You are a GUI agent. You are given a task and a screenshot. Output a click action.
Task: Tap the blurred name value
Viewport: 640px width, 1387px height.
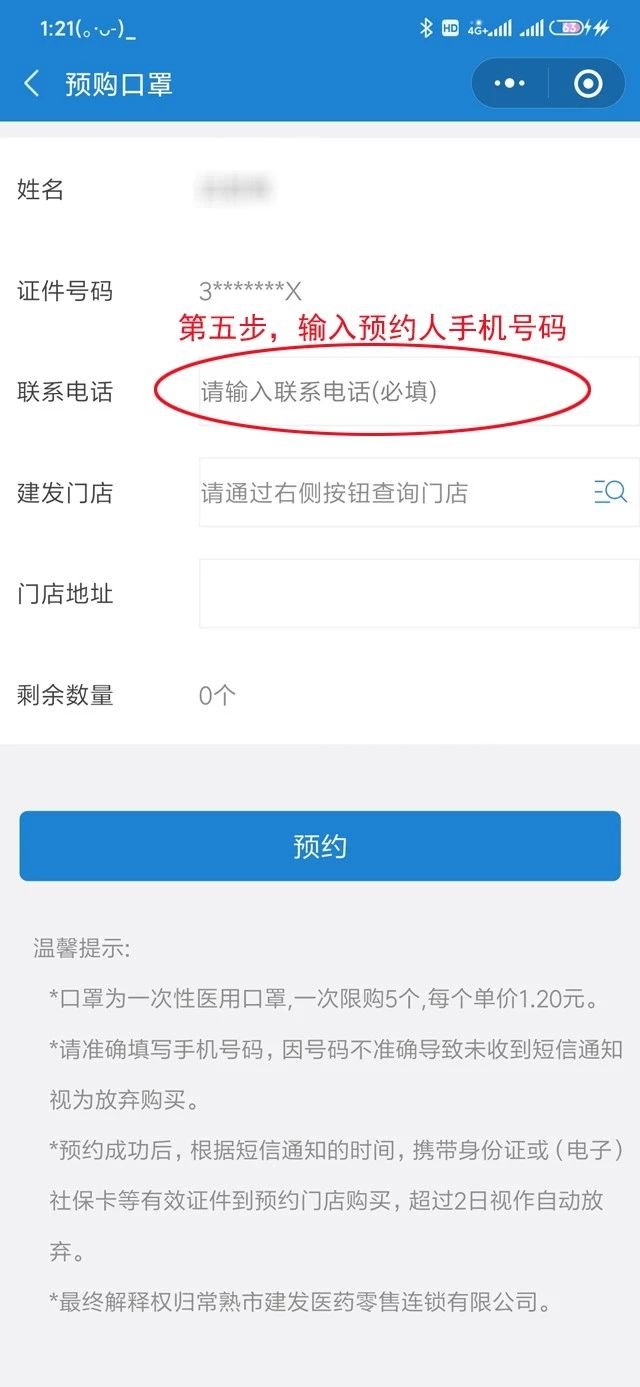(235, 188)
